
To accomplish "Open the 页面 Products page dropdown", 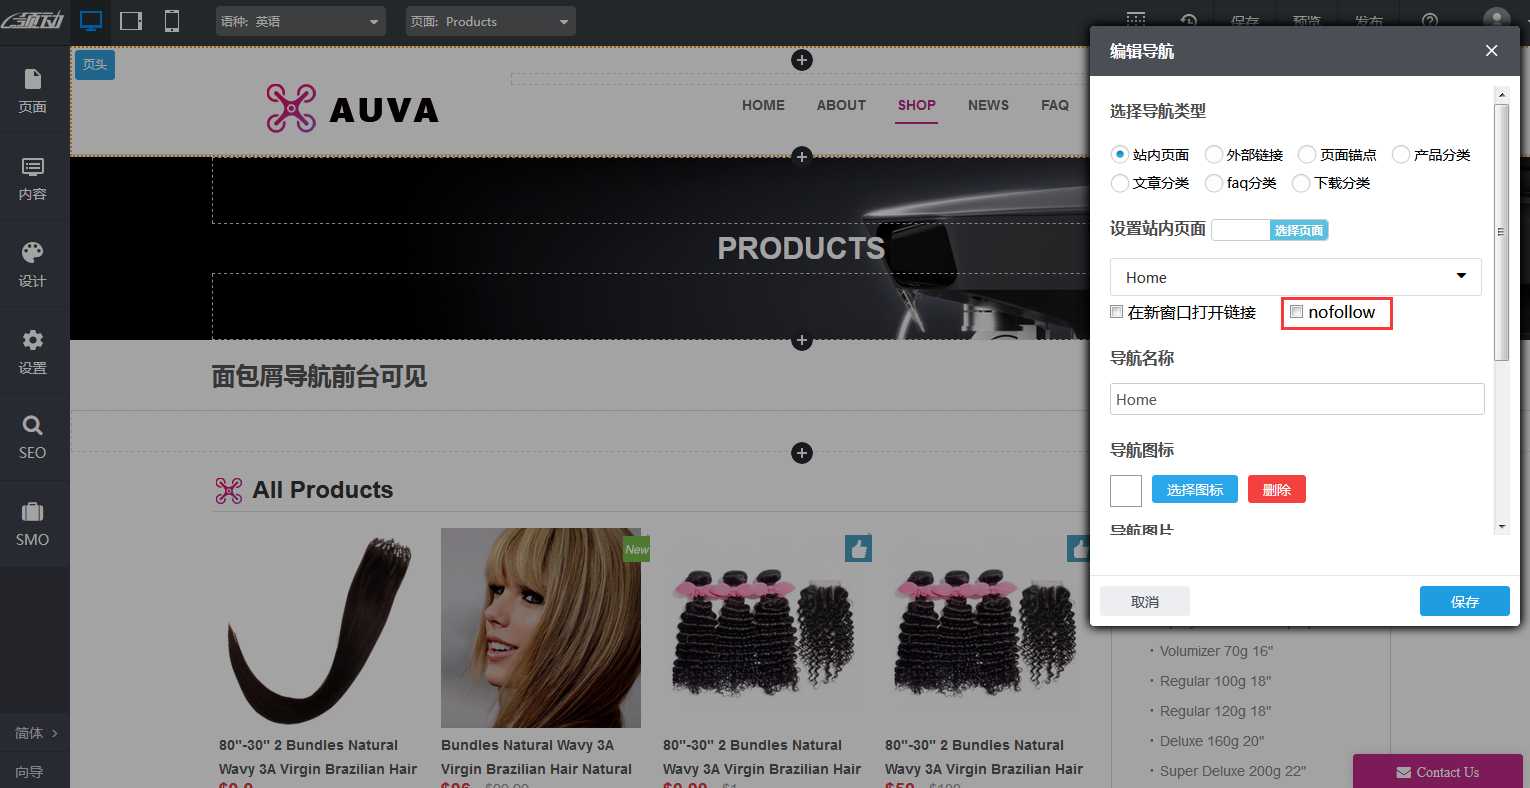I will 490,21.
